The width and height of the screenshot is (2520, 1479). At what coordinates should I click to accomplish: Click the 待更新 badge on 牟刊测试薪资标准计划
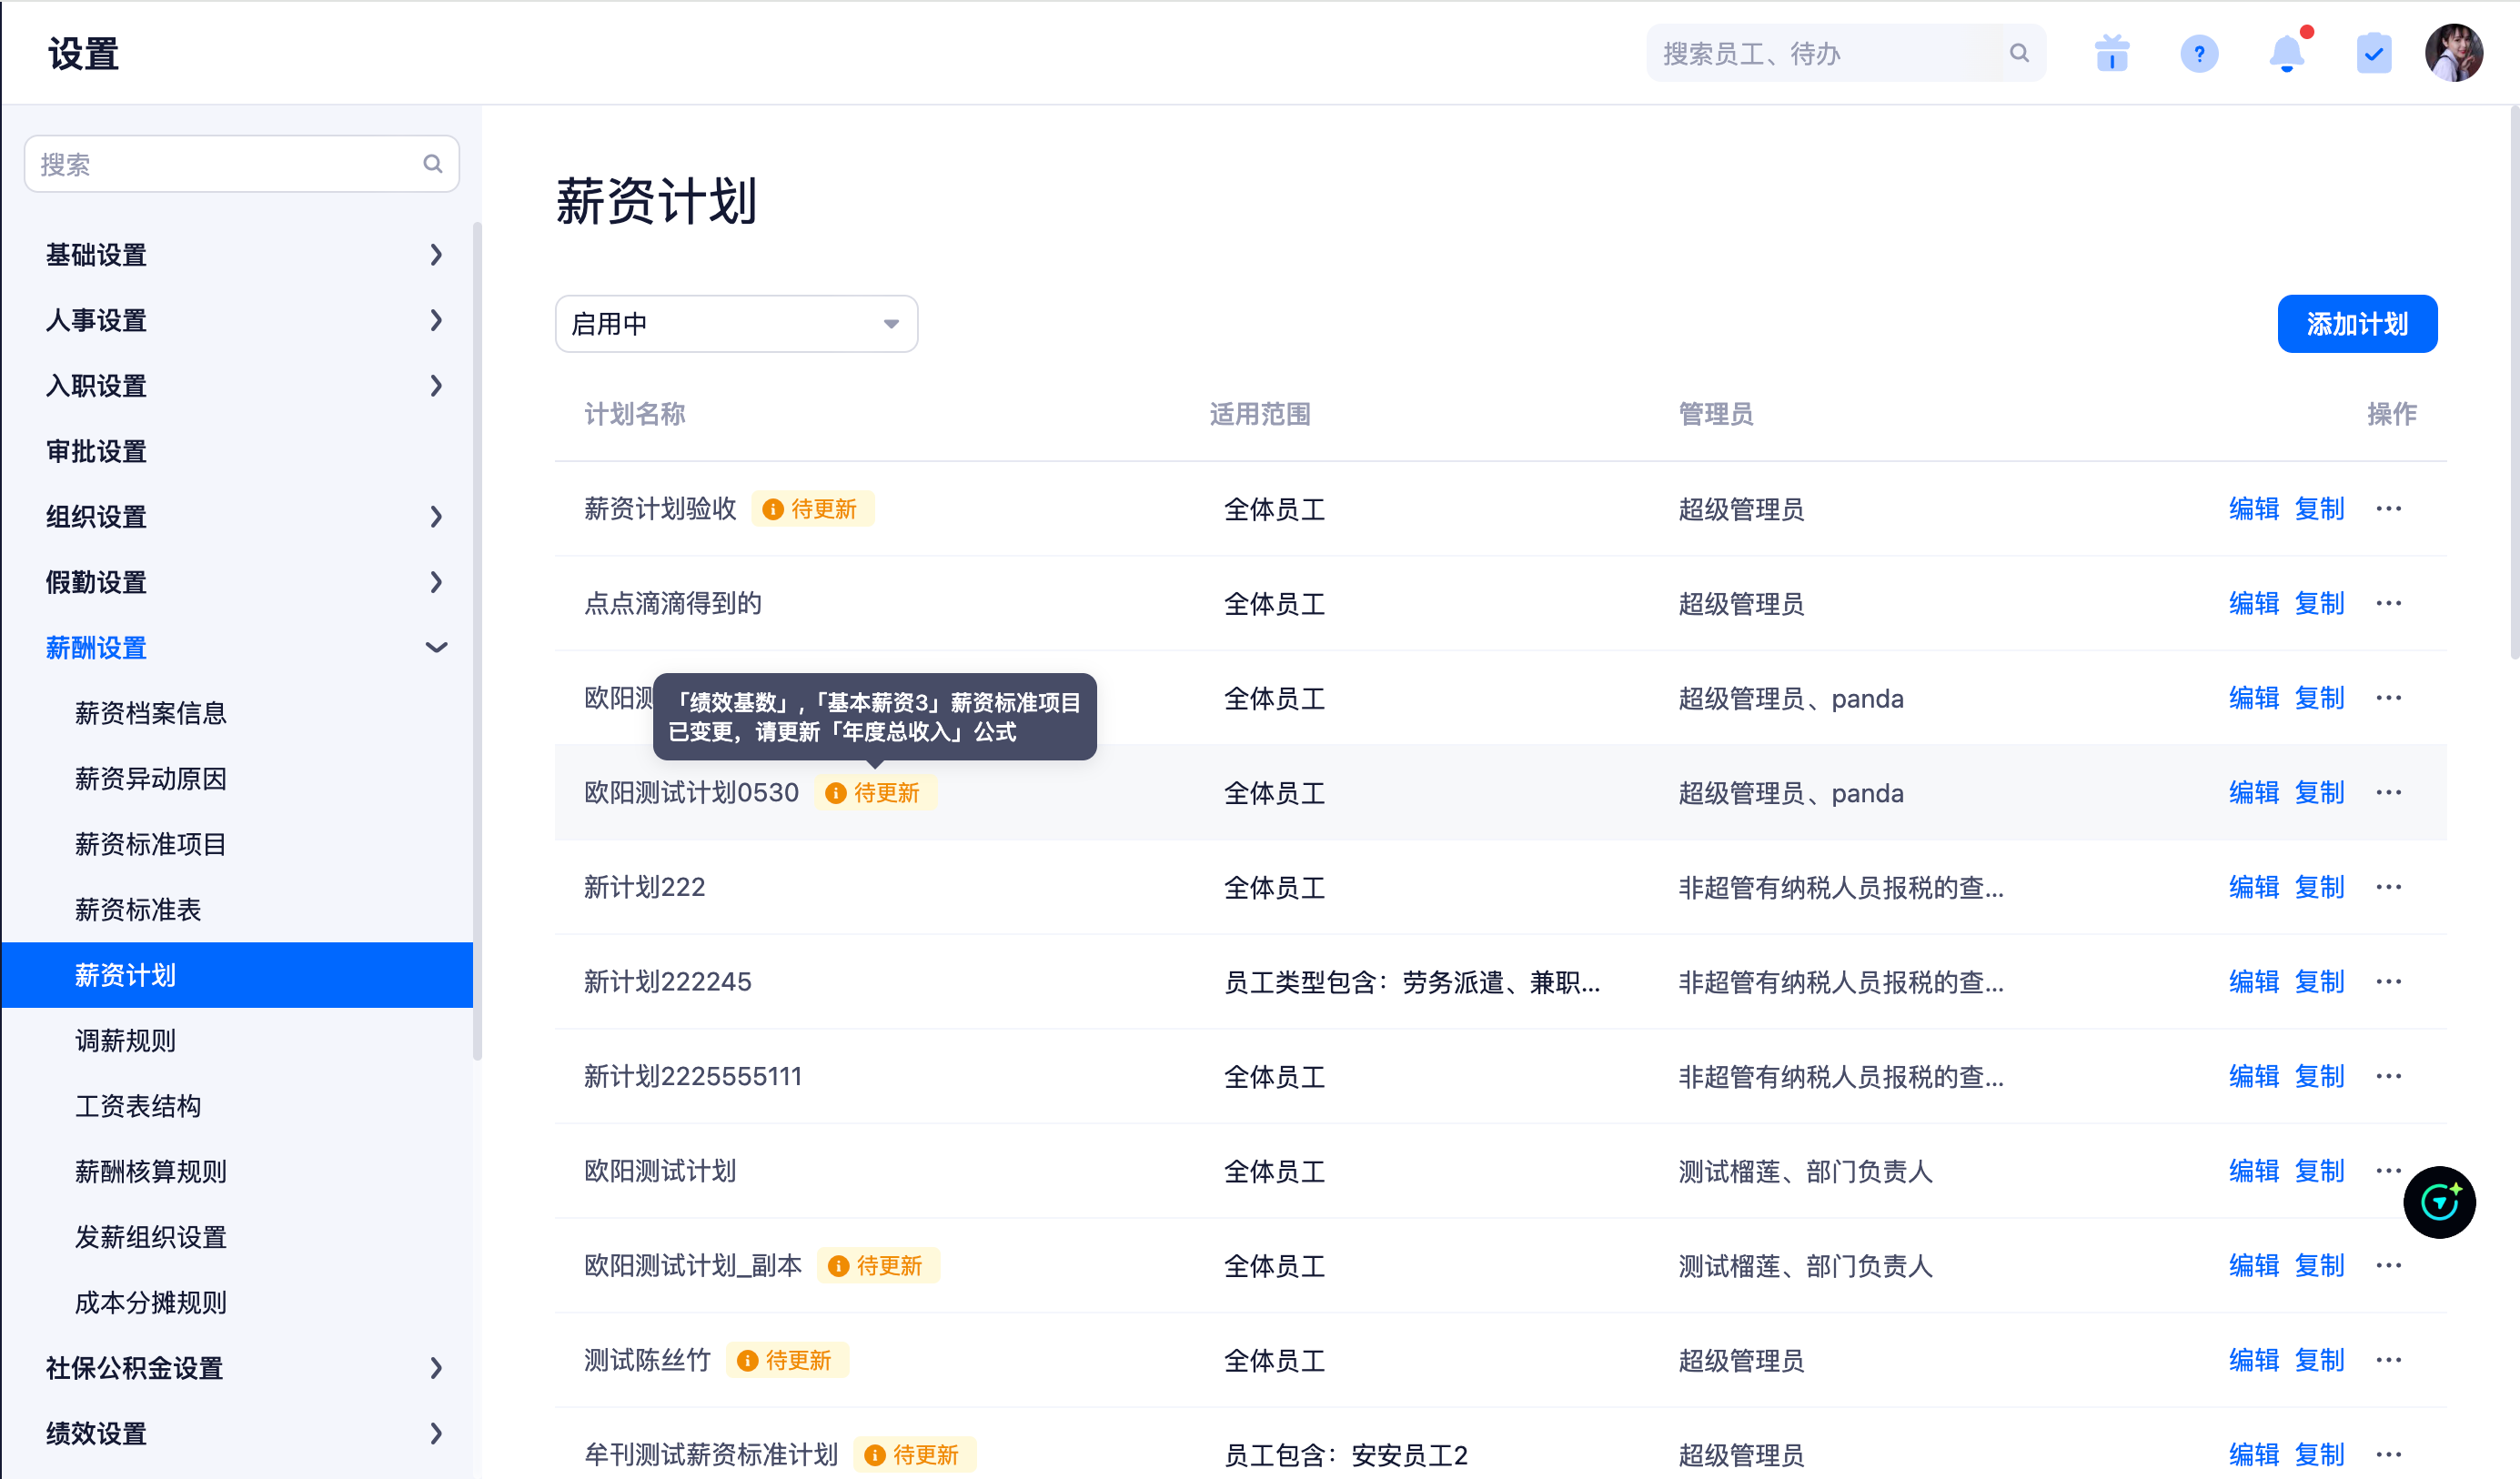click(x=914, y=1454)
